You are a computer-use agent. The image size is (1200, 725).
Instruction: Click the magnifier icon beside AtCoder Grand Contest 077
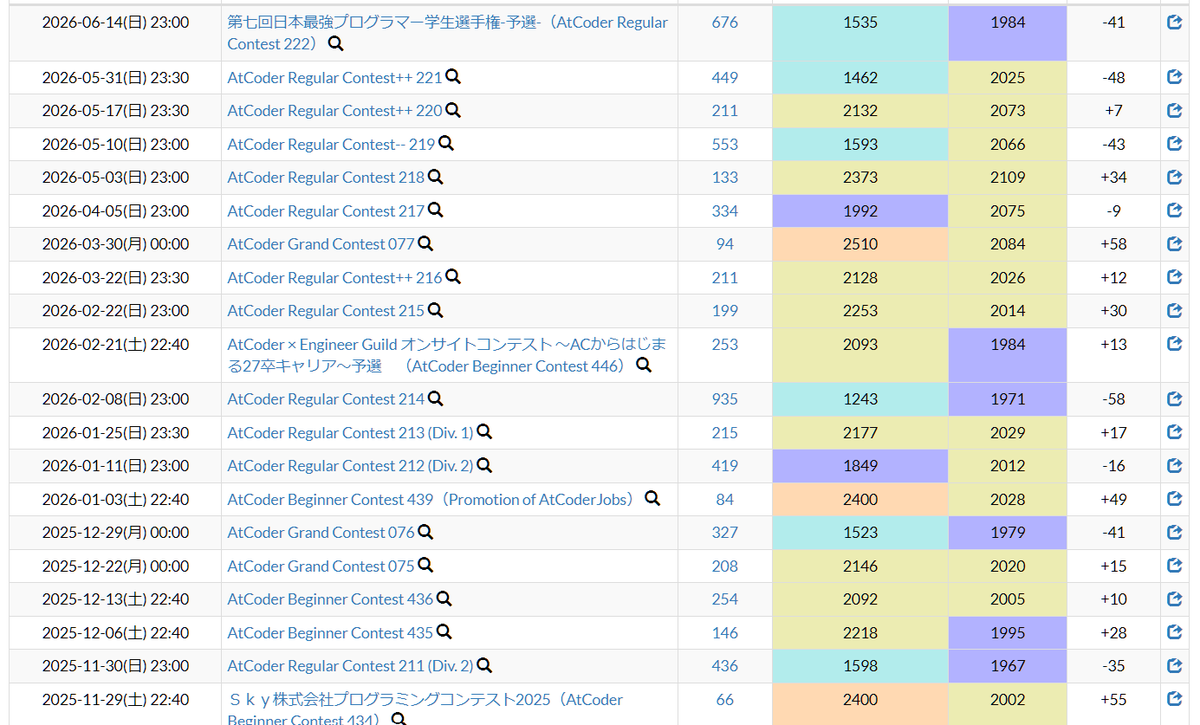click(x=425, y=244)
